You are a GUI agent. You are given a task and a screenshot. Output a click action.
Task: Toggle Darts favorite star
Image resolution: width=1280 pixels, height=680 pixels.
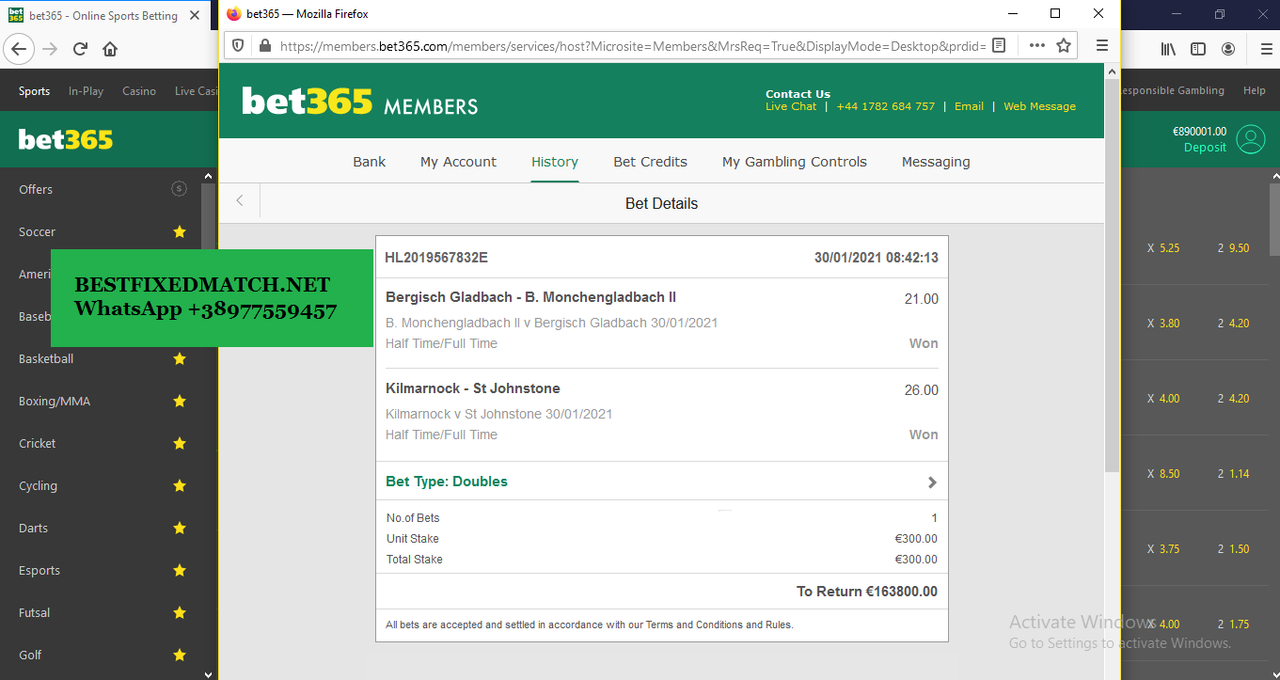click(x=180, y=528)
